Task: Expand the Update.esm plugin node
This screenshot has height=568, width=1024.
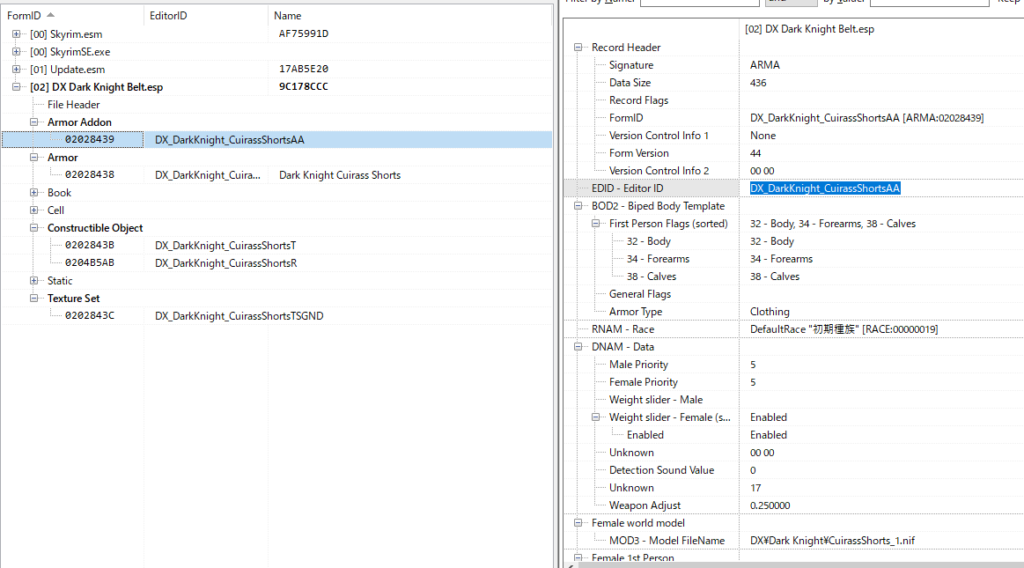Action: (16, 69)
